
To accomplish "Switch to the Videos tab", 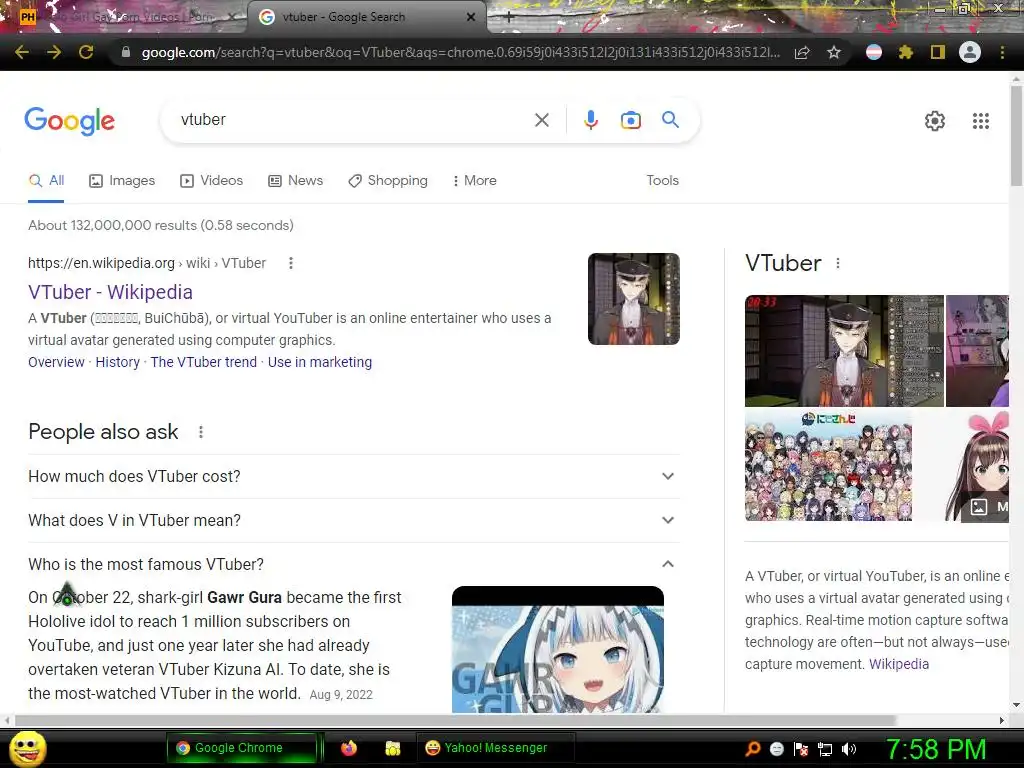I will [212, 180].
